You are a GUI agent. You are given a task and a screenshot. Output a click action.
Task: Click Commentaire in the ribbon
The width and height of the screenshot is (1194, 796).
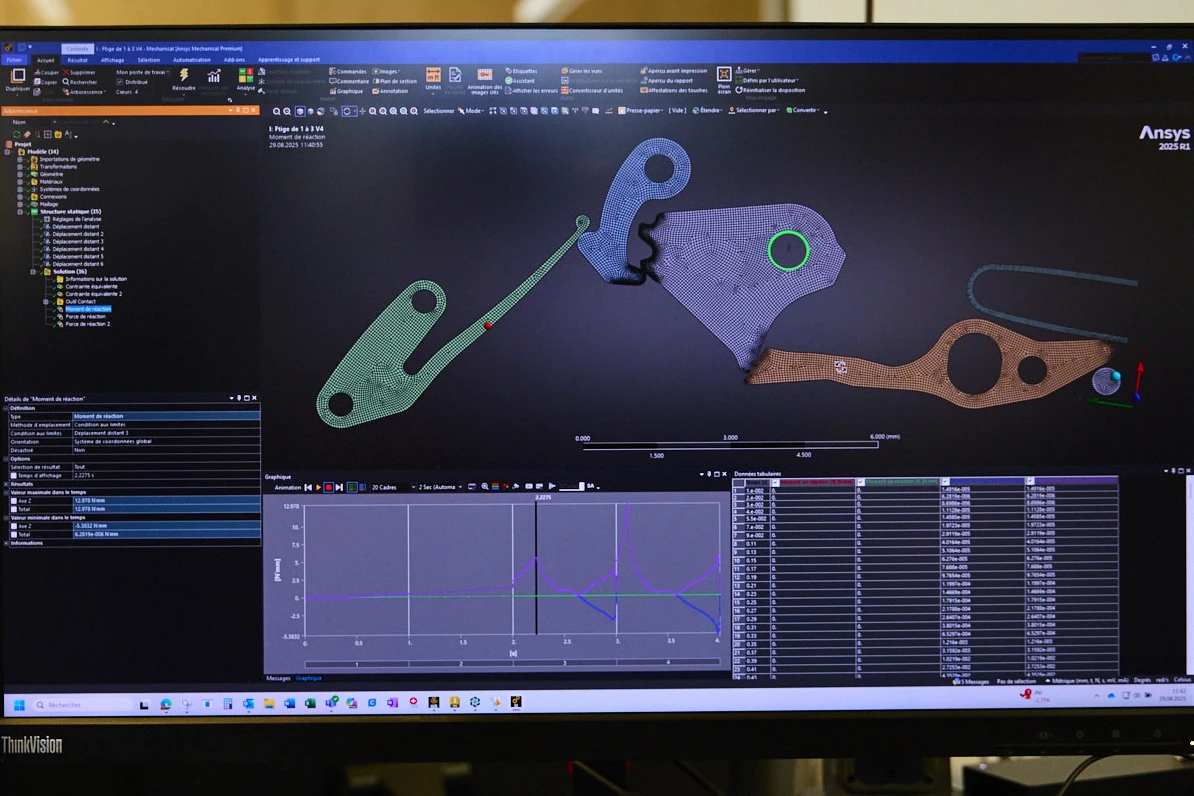[x=349, y=81]
